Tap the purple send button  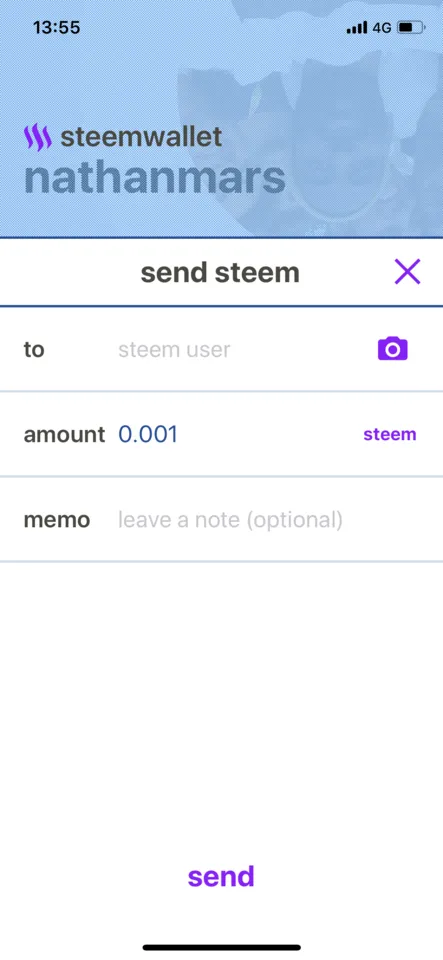click(x=221, y=876)
